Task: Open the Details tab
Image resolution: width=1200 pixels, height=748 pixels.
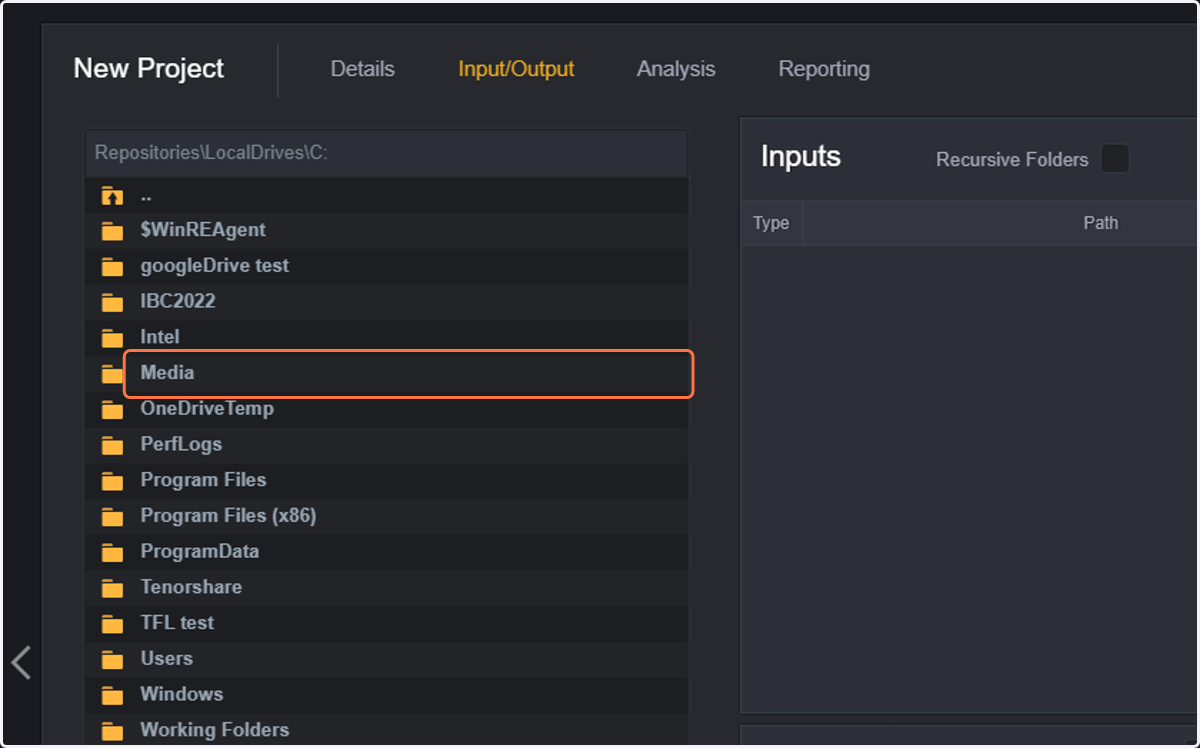Action: coord(363,69)
